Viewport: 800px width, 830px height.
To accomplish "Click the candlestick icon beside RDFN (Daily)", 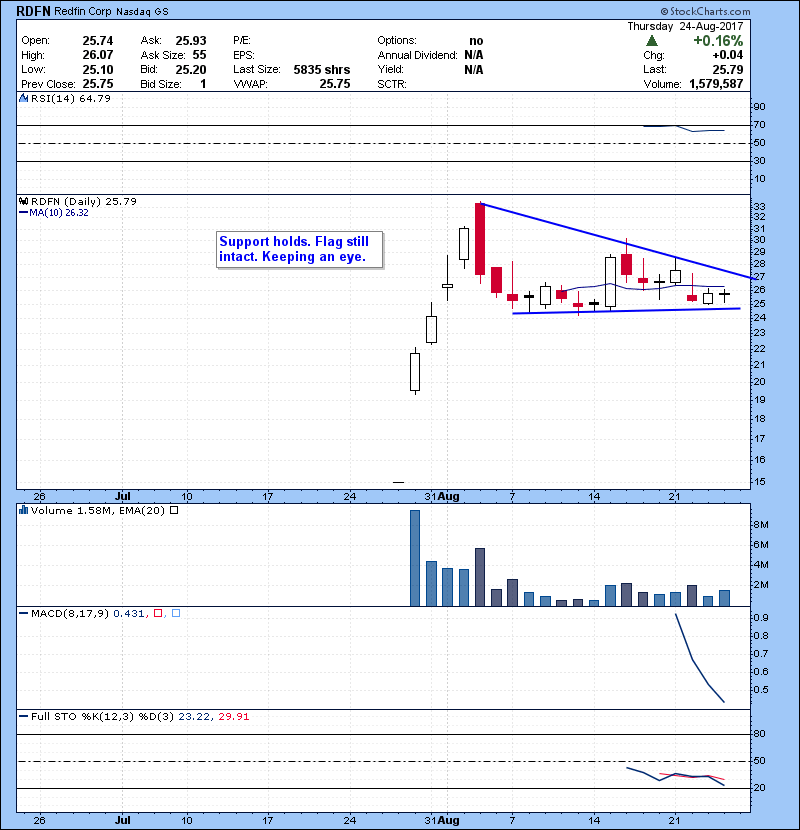I will click(23, 201).
